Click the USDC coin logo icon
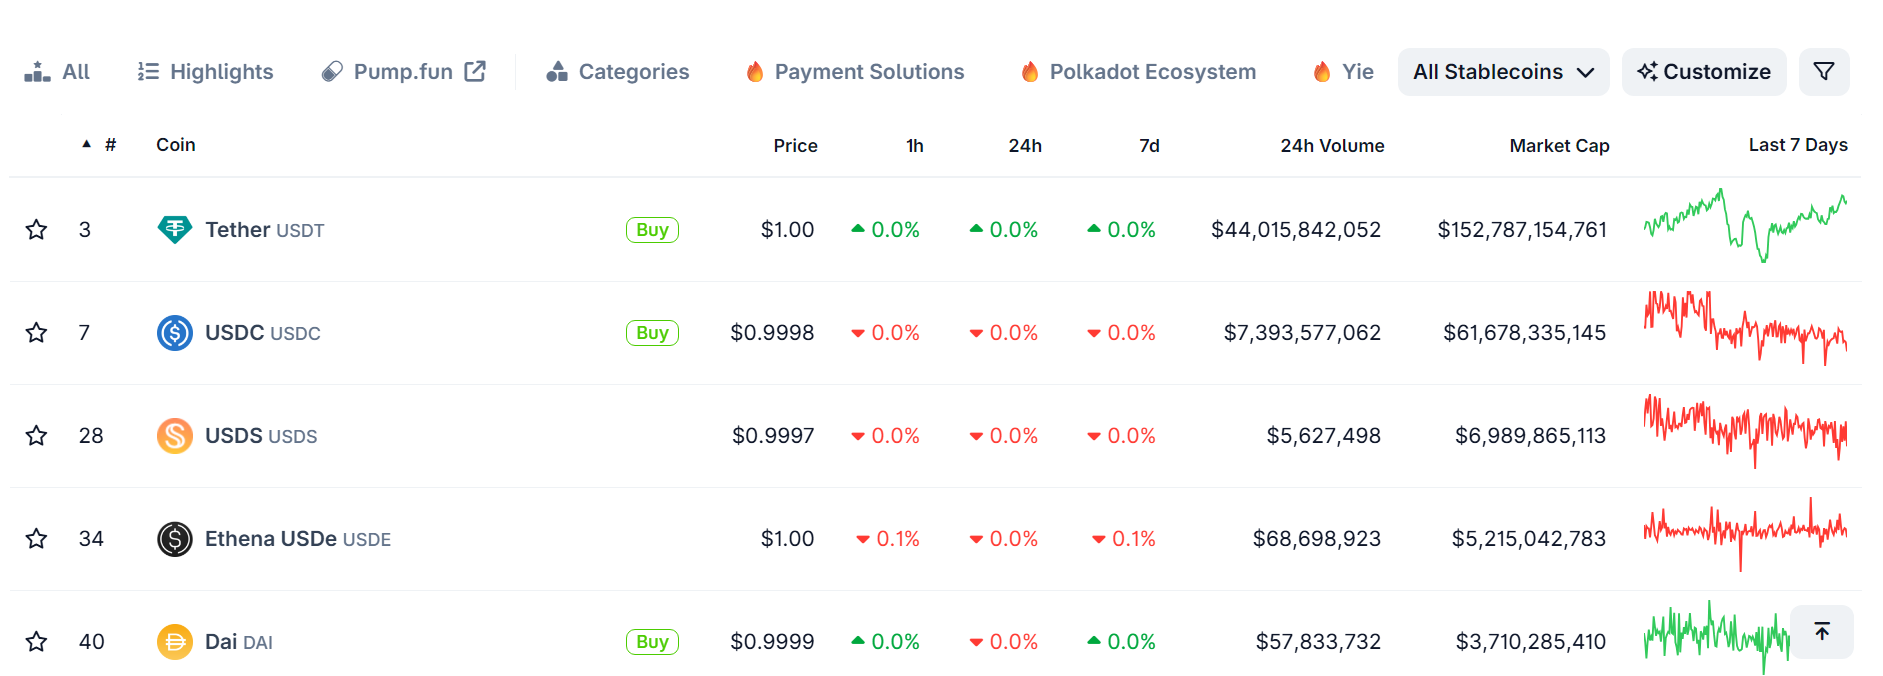 coord(175,333)
